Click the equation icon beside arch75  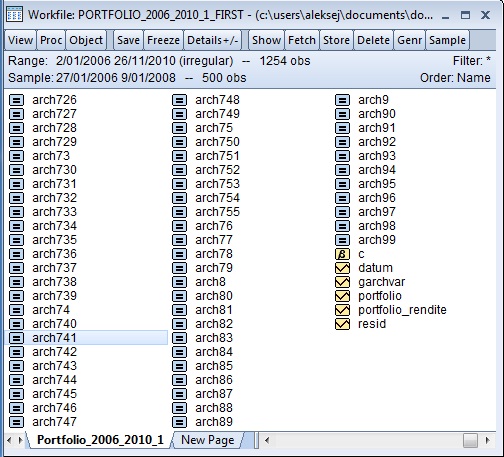pyautogui.click(x=179, y=128)
